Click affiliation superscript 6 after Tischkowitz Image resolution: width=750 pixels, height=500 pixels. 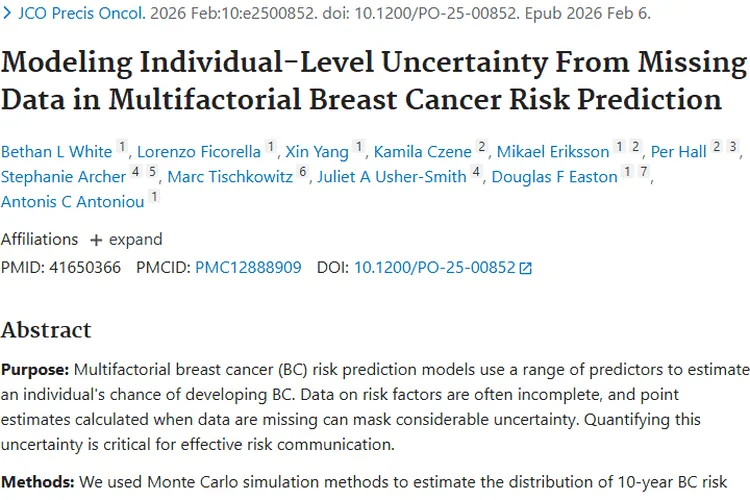pos(303,174)
